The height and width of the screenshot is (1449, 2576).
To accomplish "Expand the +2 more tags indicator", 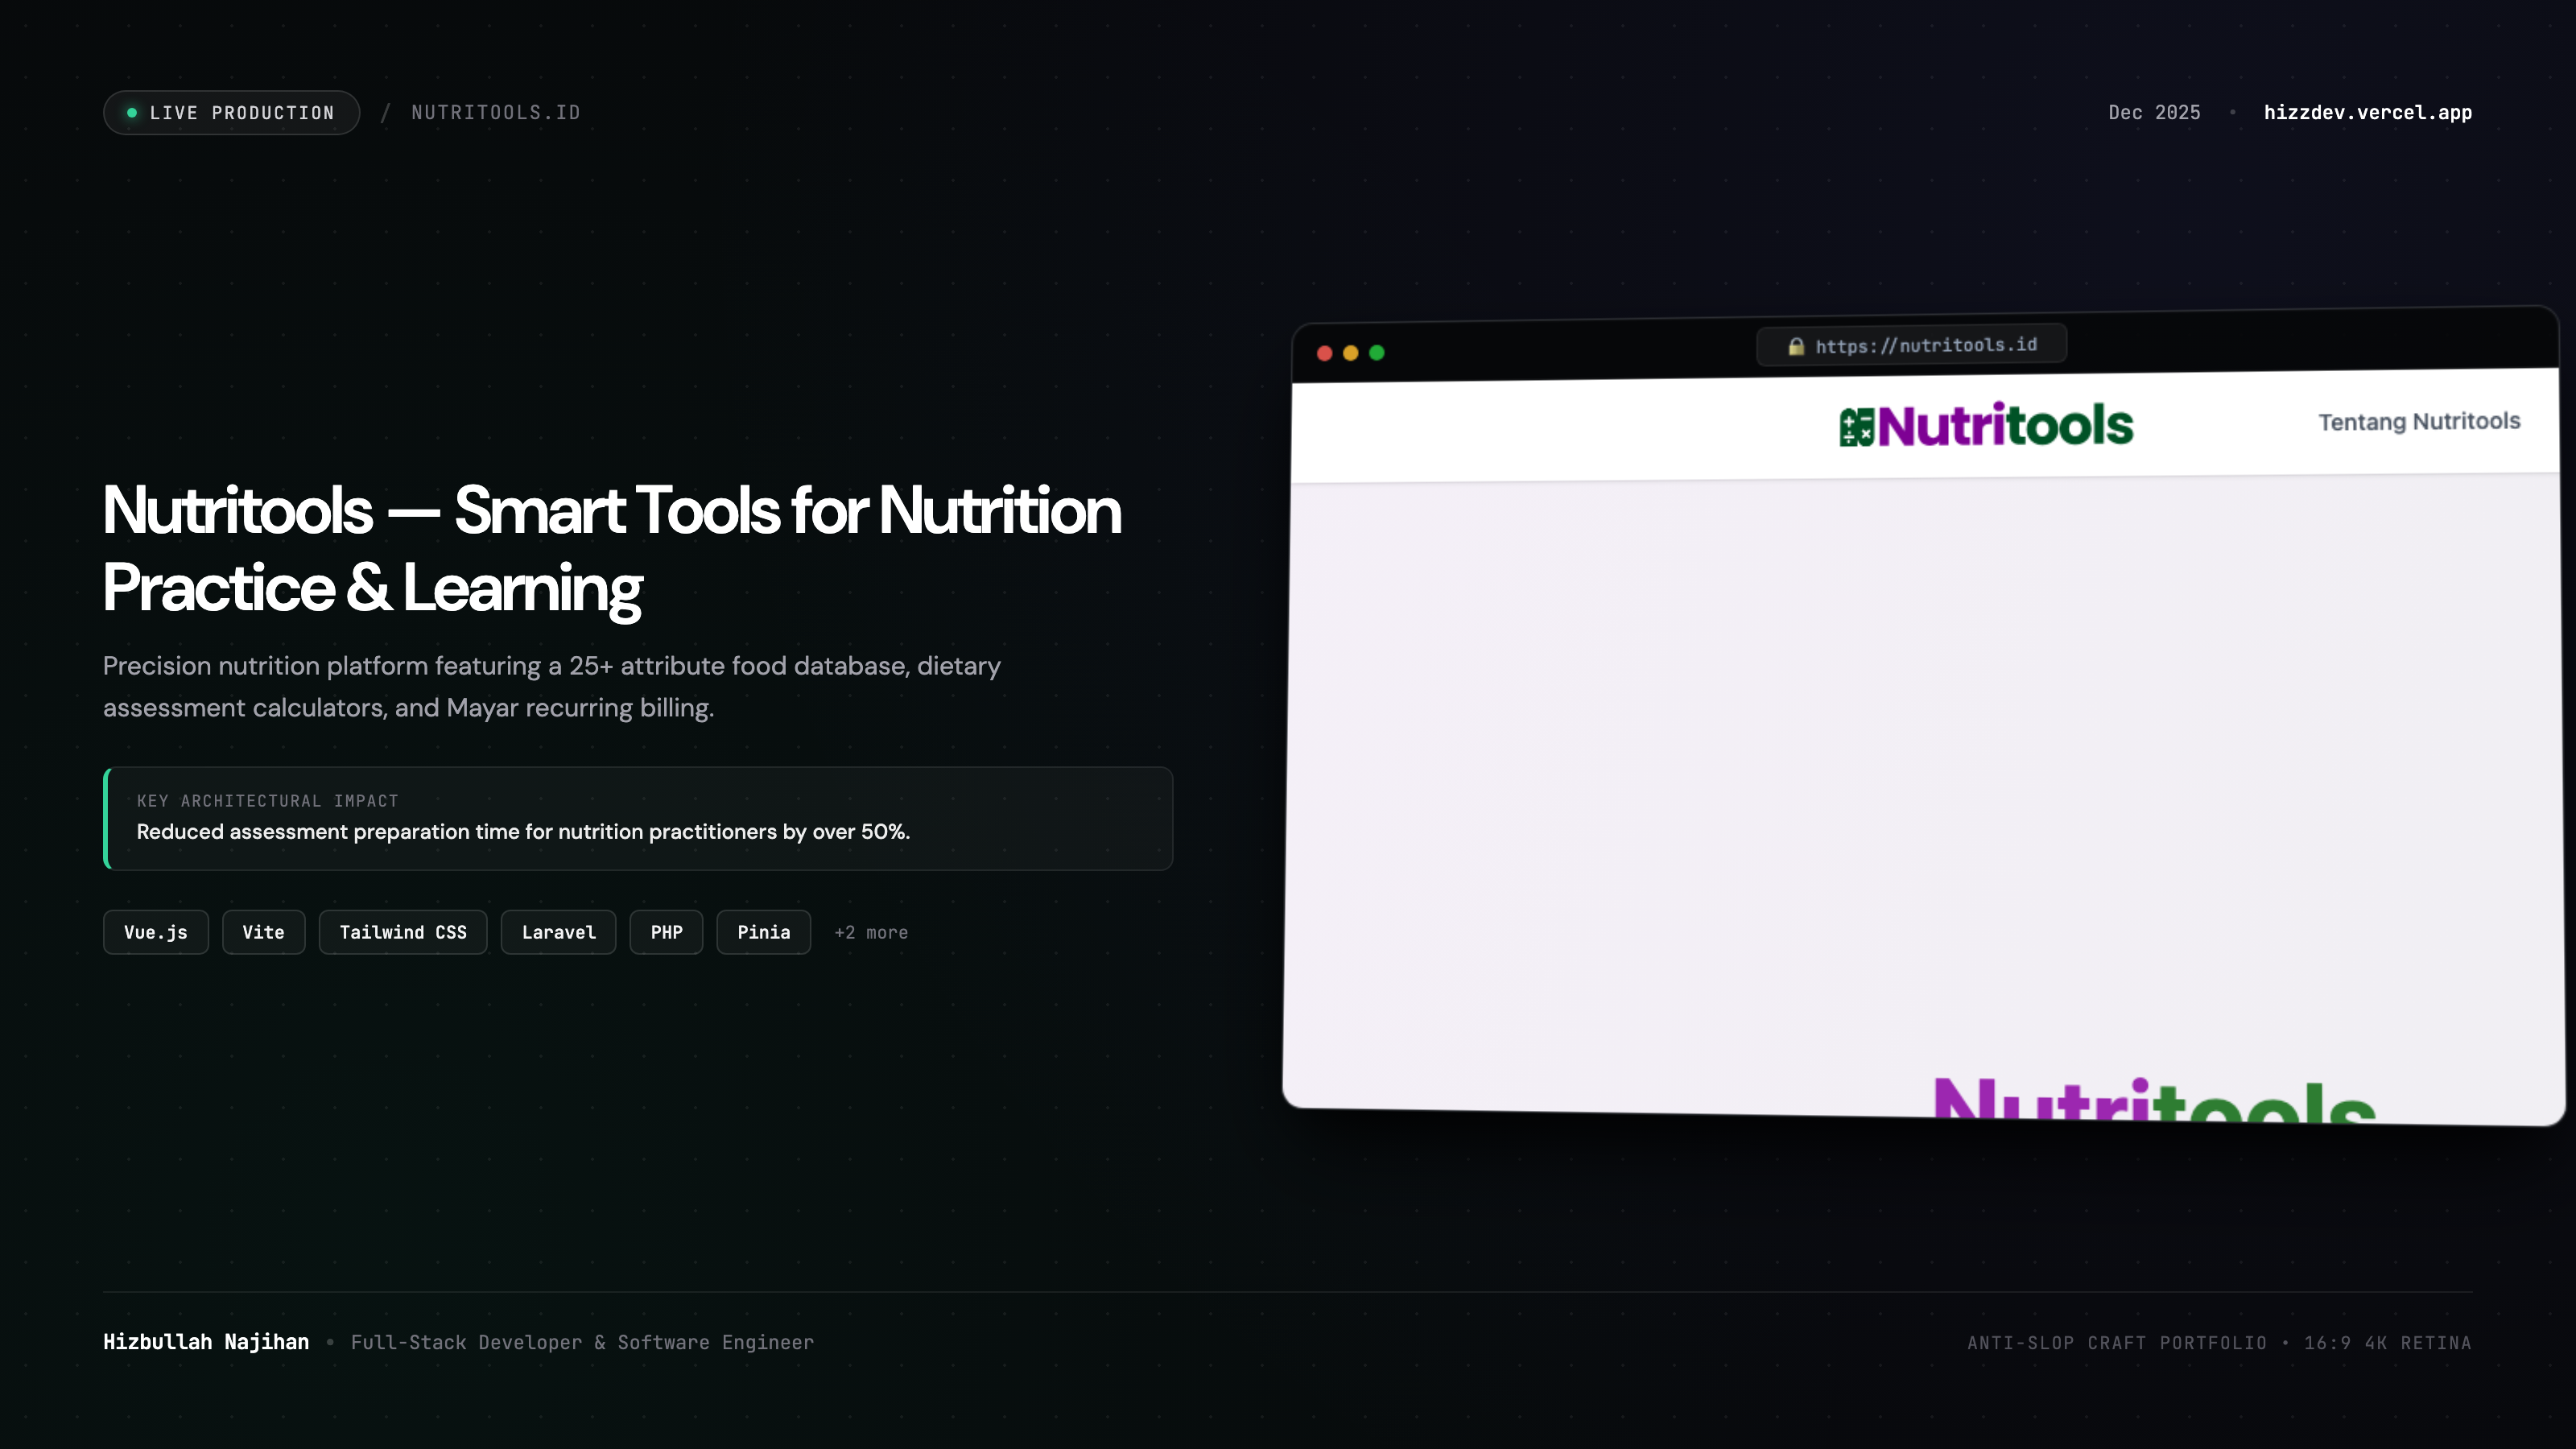I will tap(871, 932).
